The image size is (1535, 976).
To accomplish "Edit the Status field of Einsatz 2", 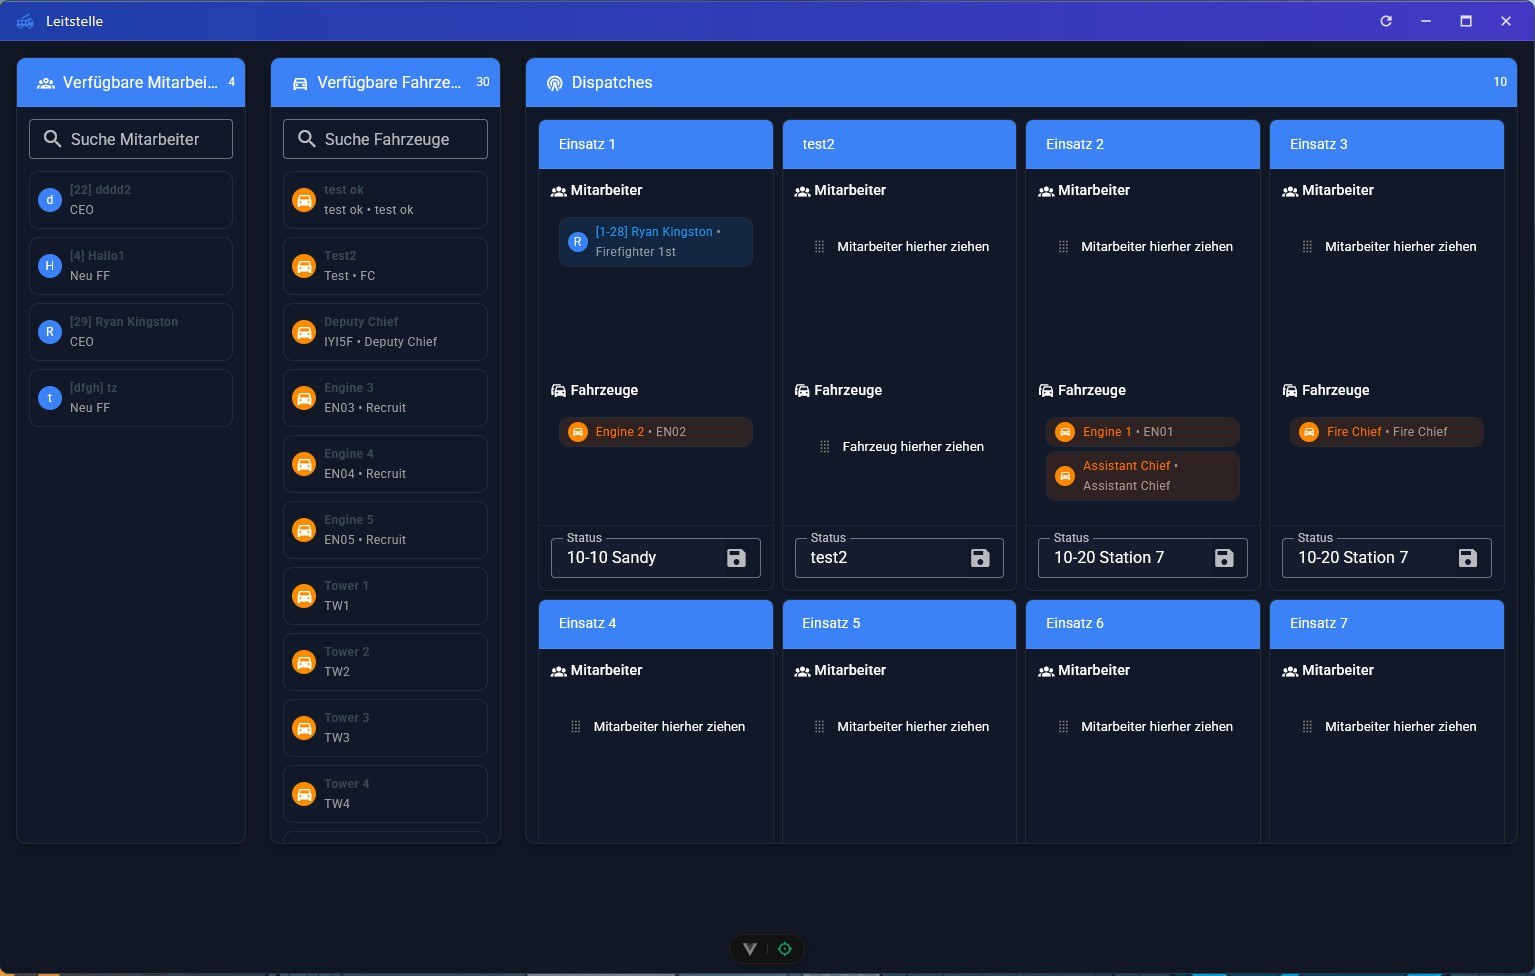I will click(x=1143, y=558).
